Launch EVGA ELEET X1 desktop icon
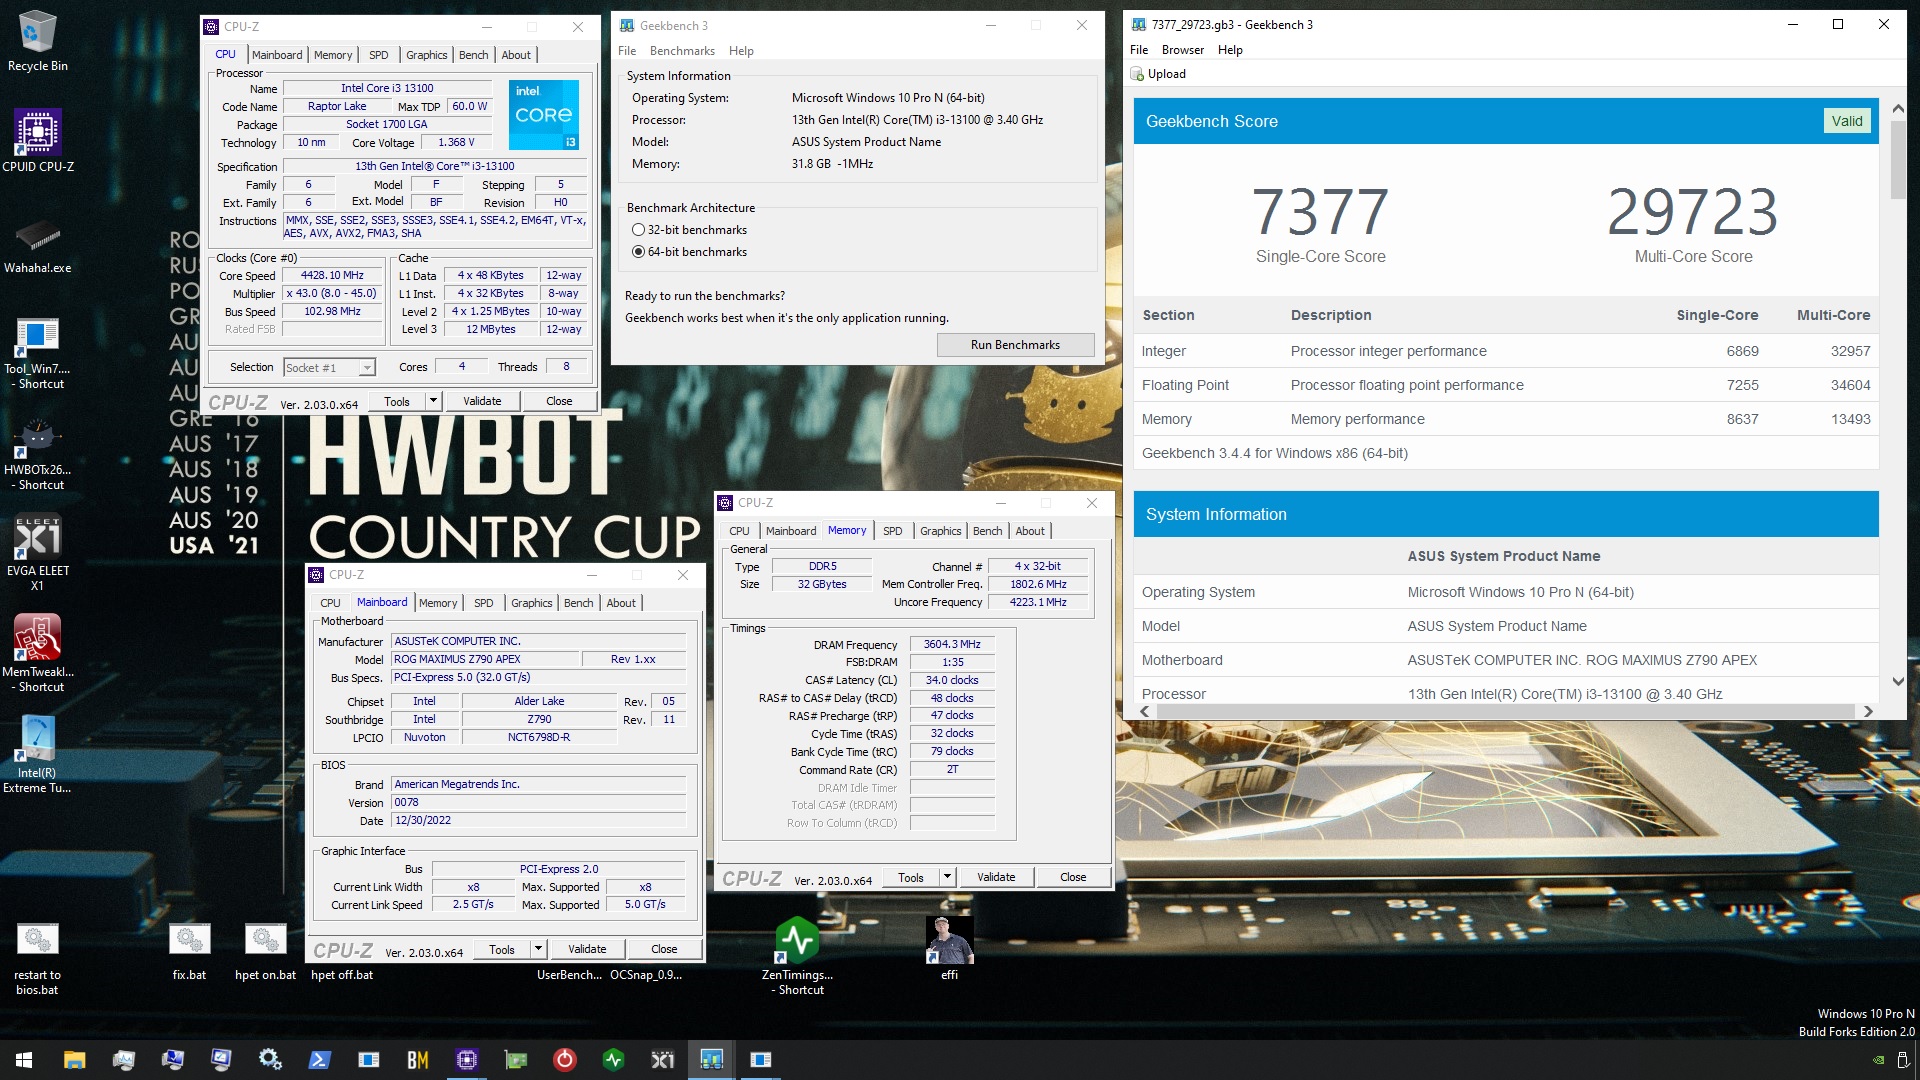Viewport: 1920px width, 1080px height. click(x=37, y=553)
